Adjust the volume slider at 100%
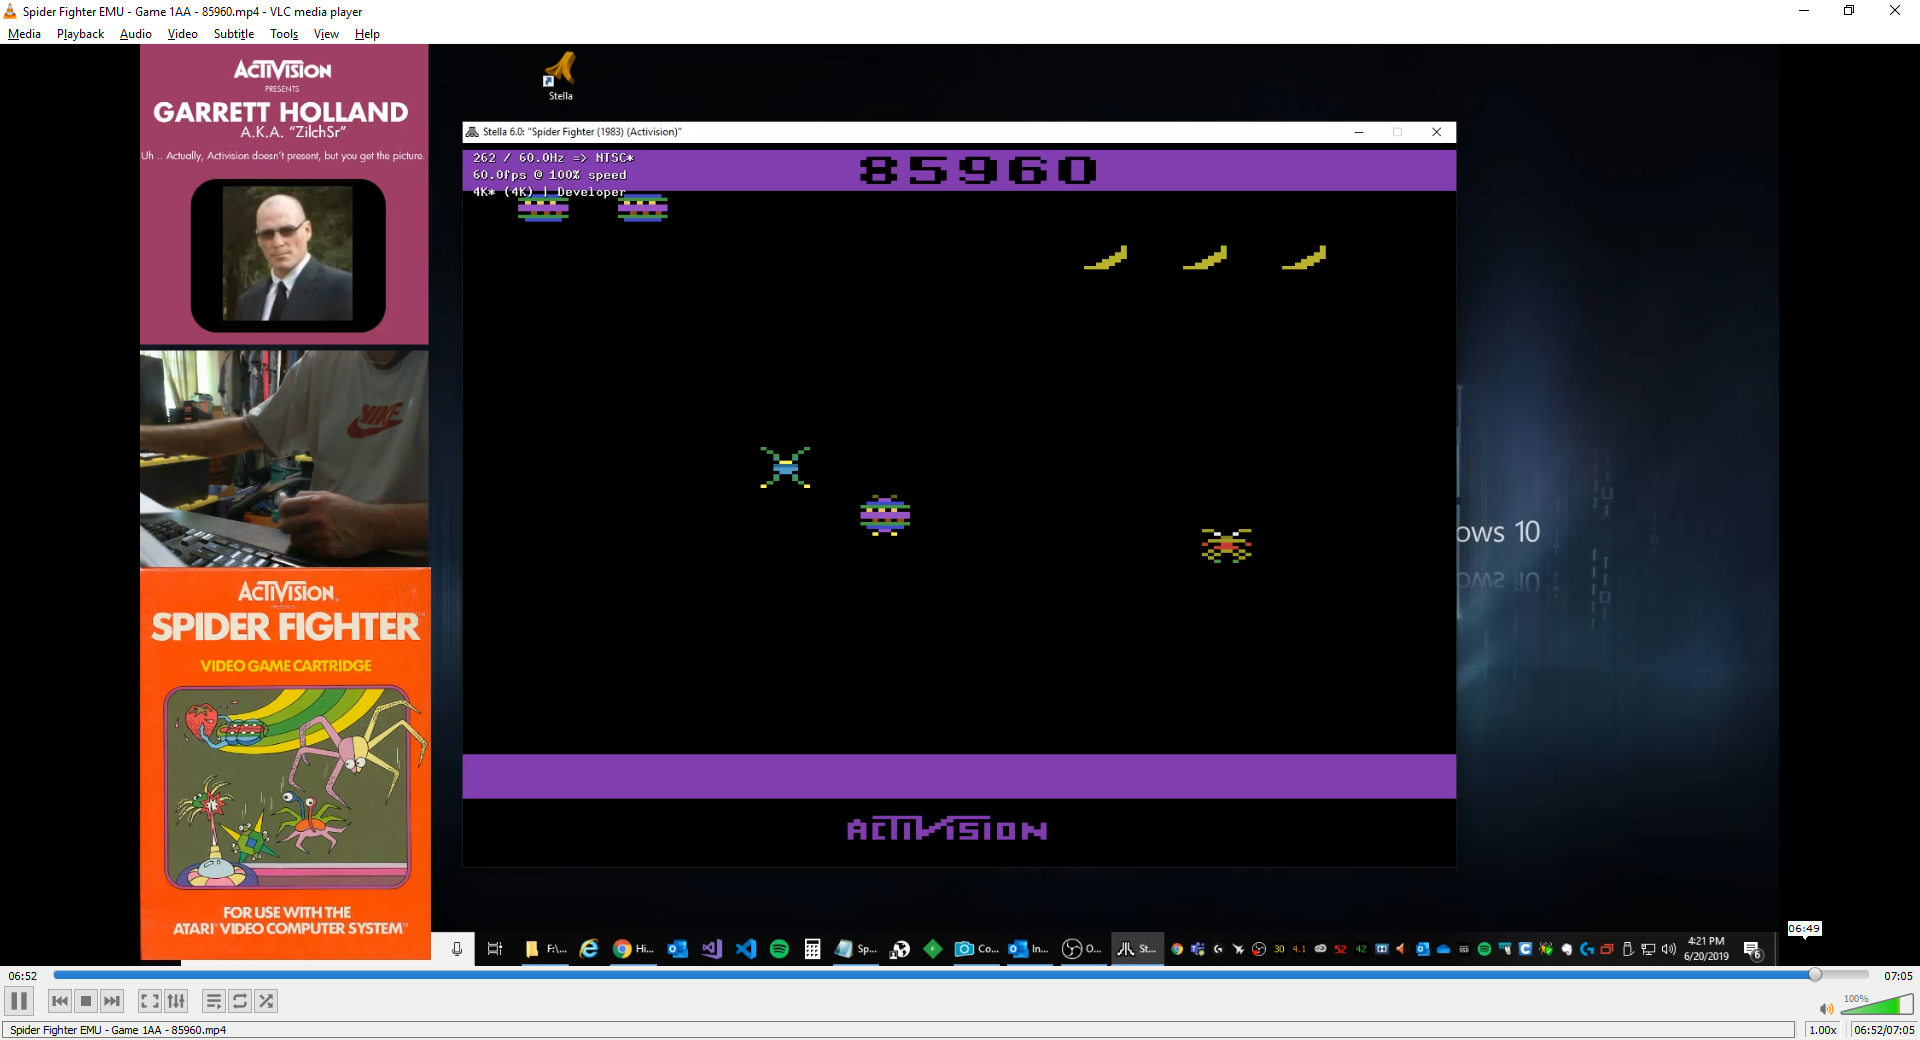The image size is (1920, 1040). tap(1877, 1004)
